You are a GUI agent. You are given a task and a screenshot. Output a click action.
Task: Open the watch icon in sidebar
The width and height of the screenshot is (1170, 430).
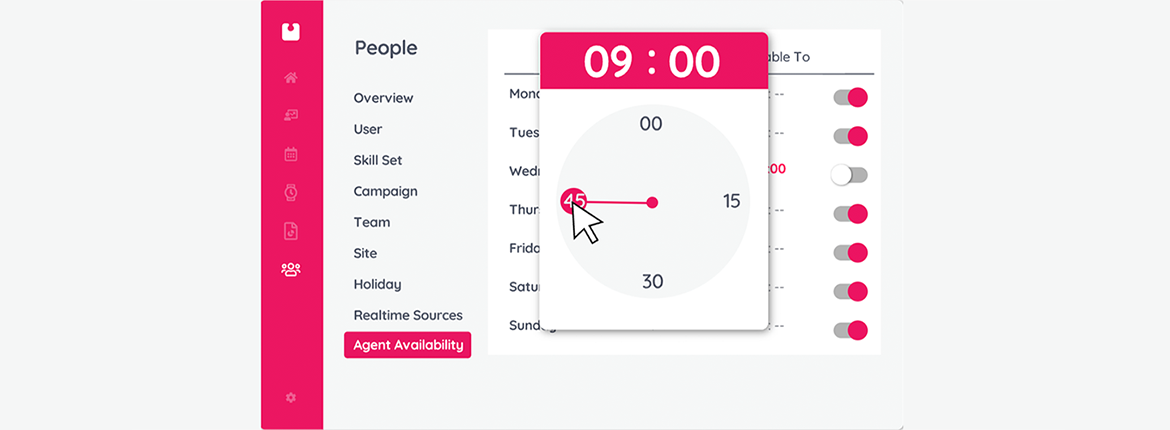[x=291, y=193]
